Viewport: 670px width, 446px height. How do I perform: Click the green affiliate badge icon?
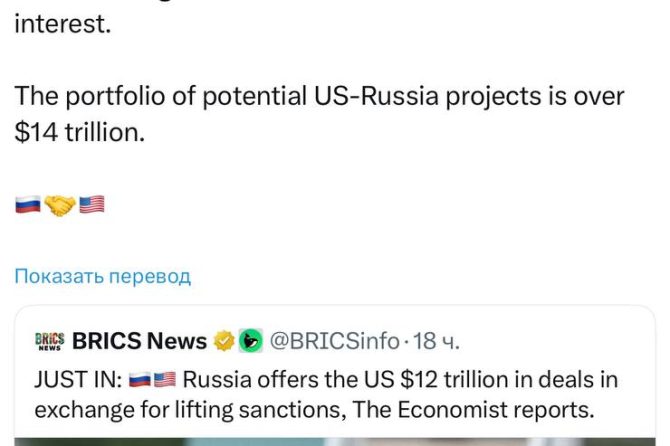tap(251, 341)
